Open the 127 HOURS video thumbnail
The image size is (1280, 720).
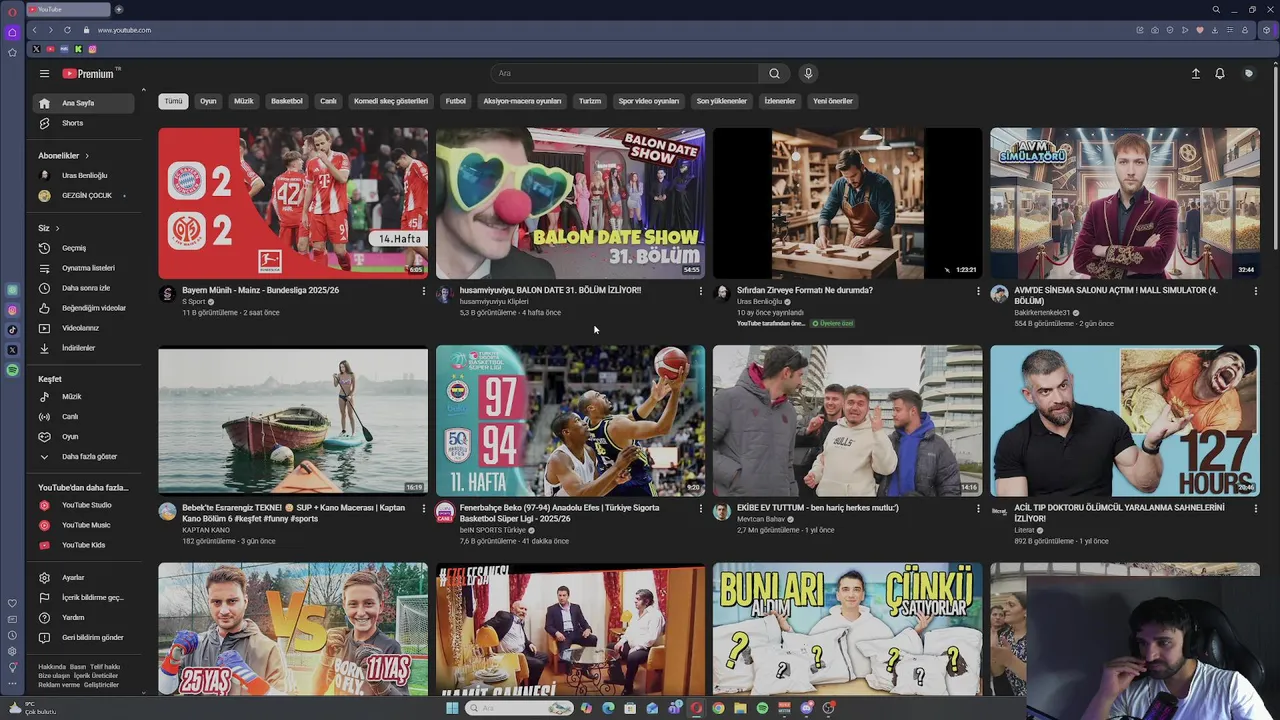1125,421
